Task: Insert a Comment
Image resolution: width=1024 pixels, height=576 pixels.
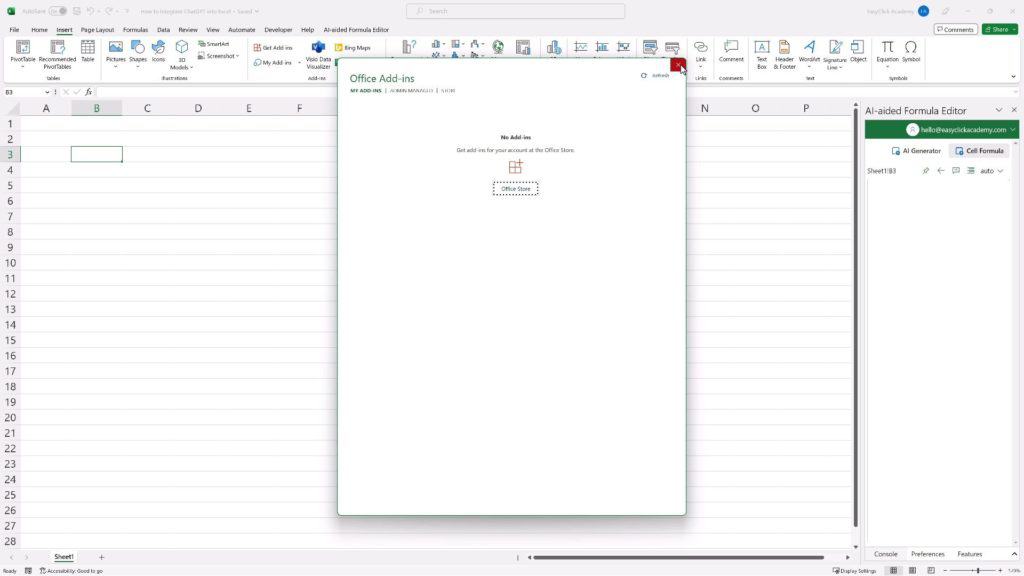Action: (731, 52)
